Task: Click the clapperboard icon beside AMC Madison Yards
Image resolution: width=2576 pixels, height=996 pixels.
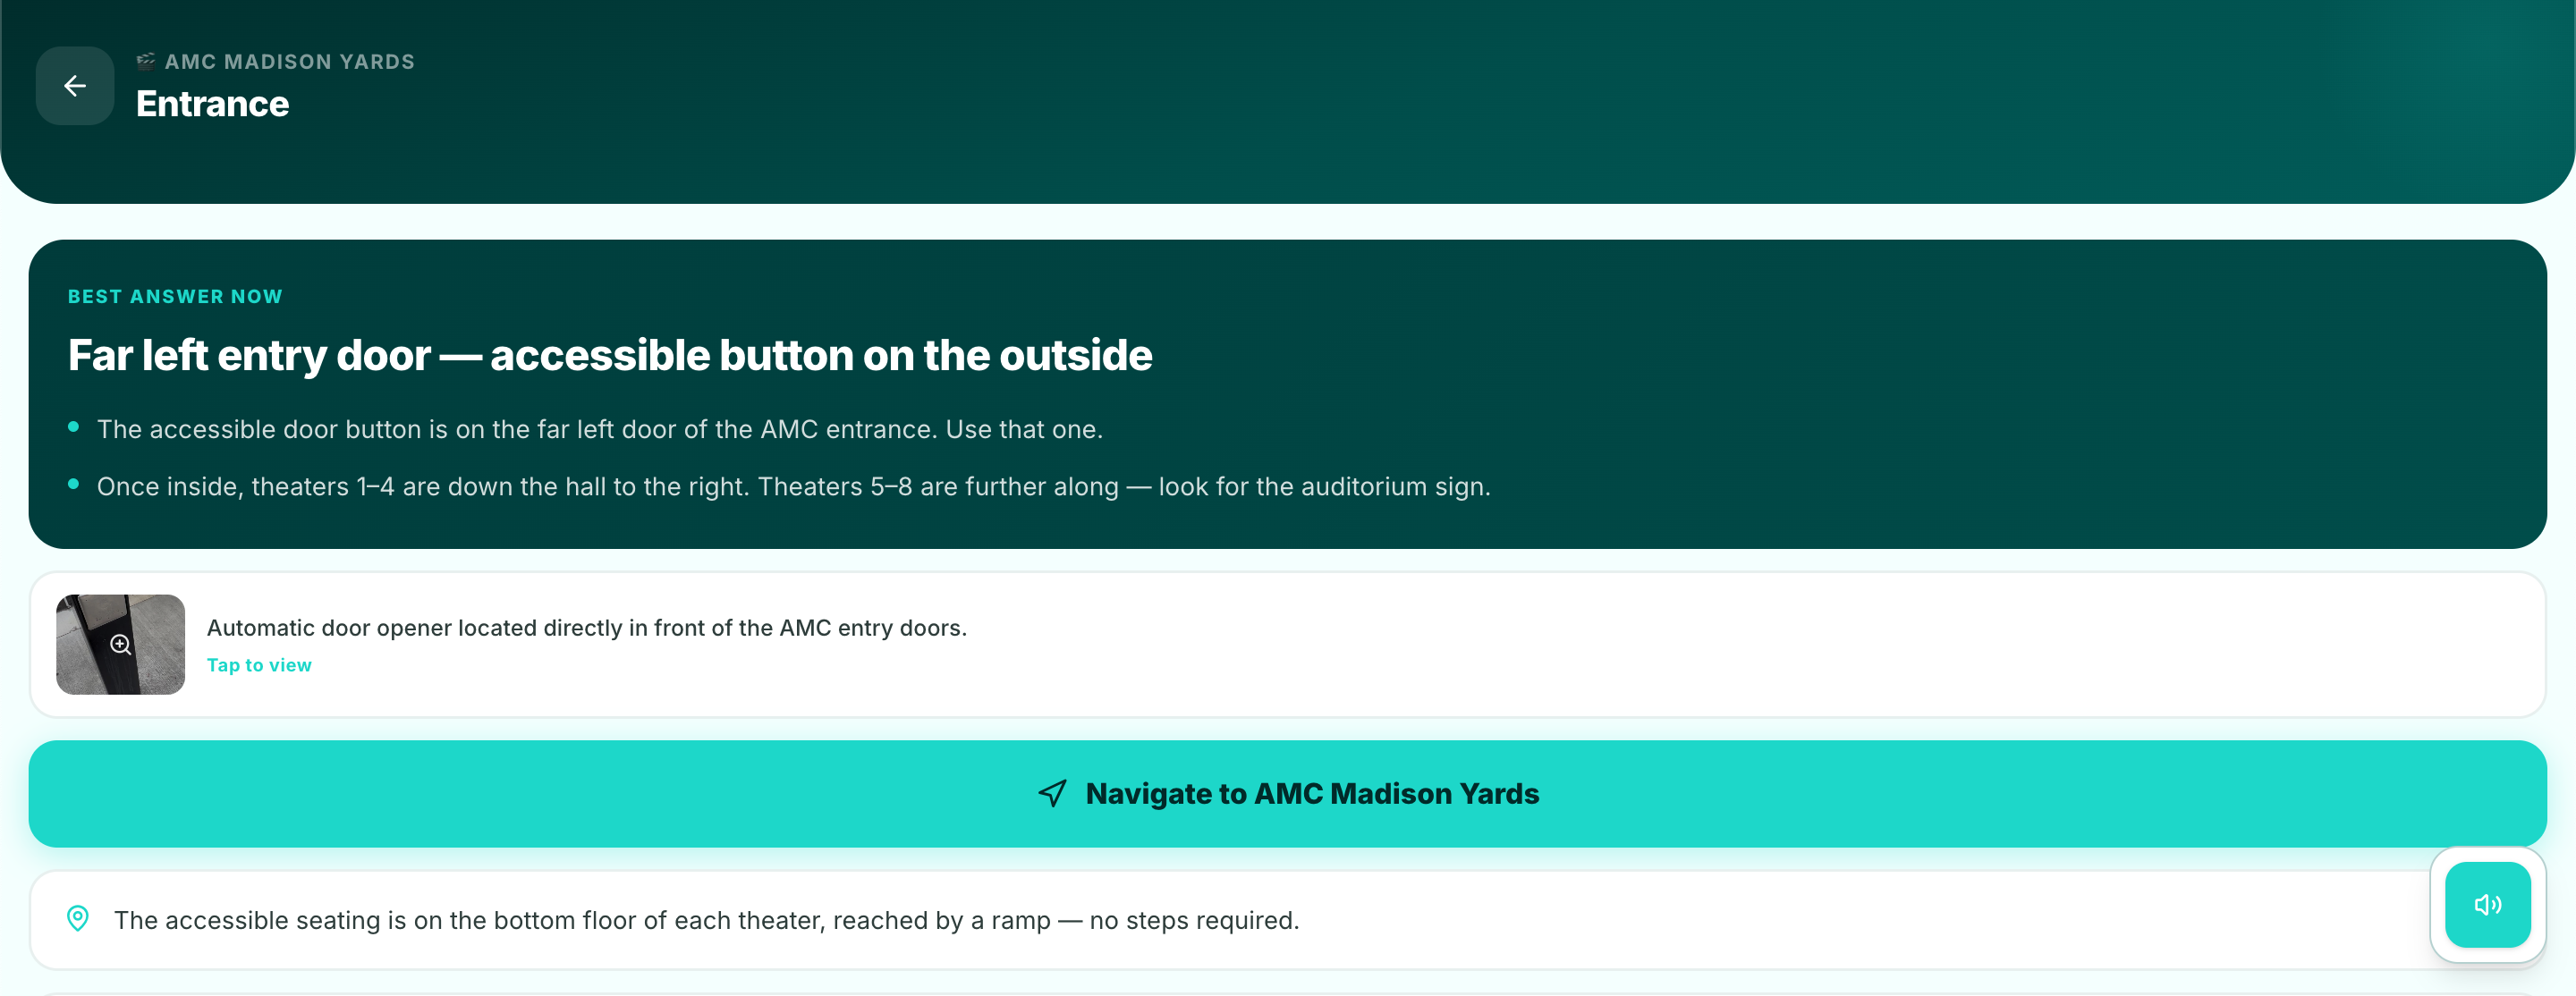Action: pyautogui.click(x=146, y=61)
